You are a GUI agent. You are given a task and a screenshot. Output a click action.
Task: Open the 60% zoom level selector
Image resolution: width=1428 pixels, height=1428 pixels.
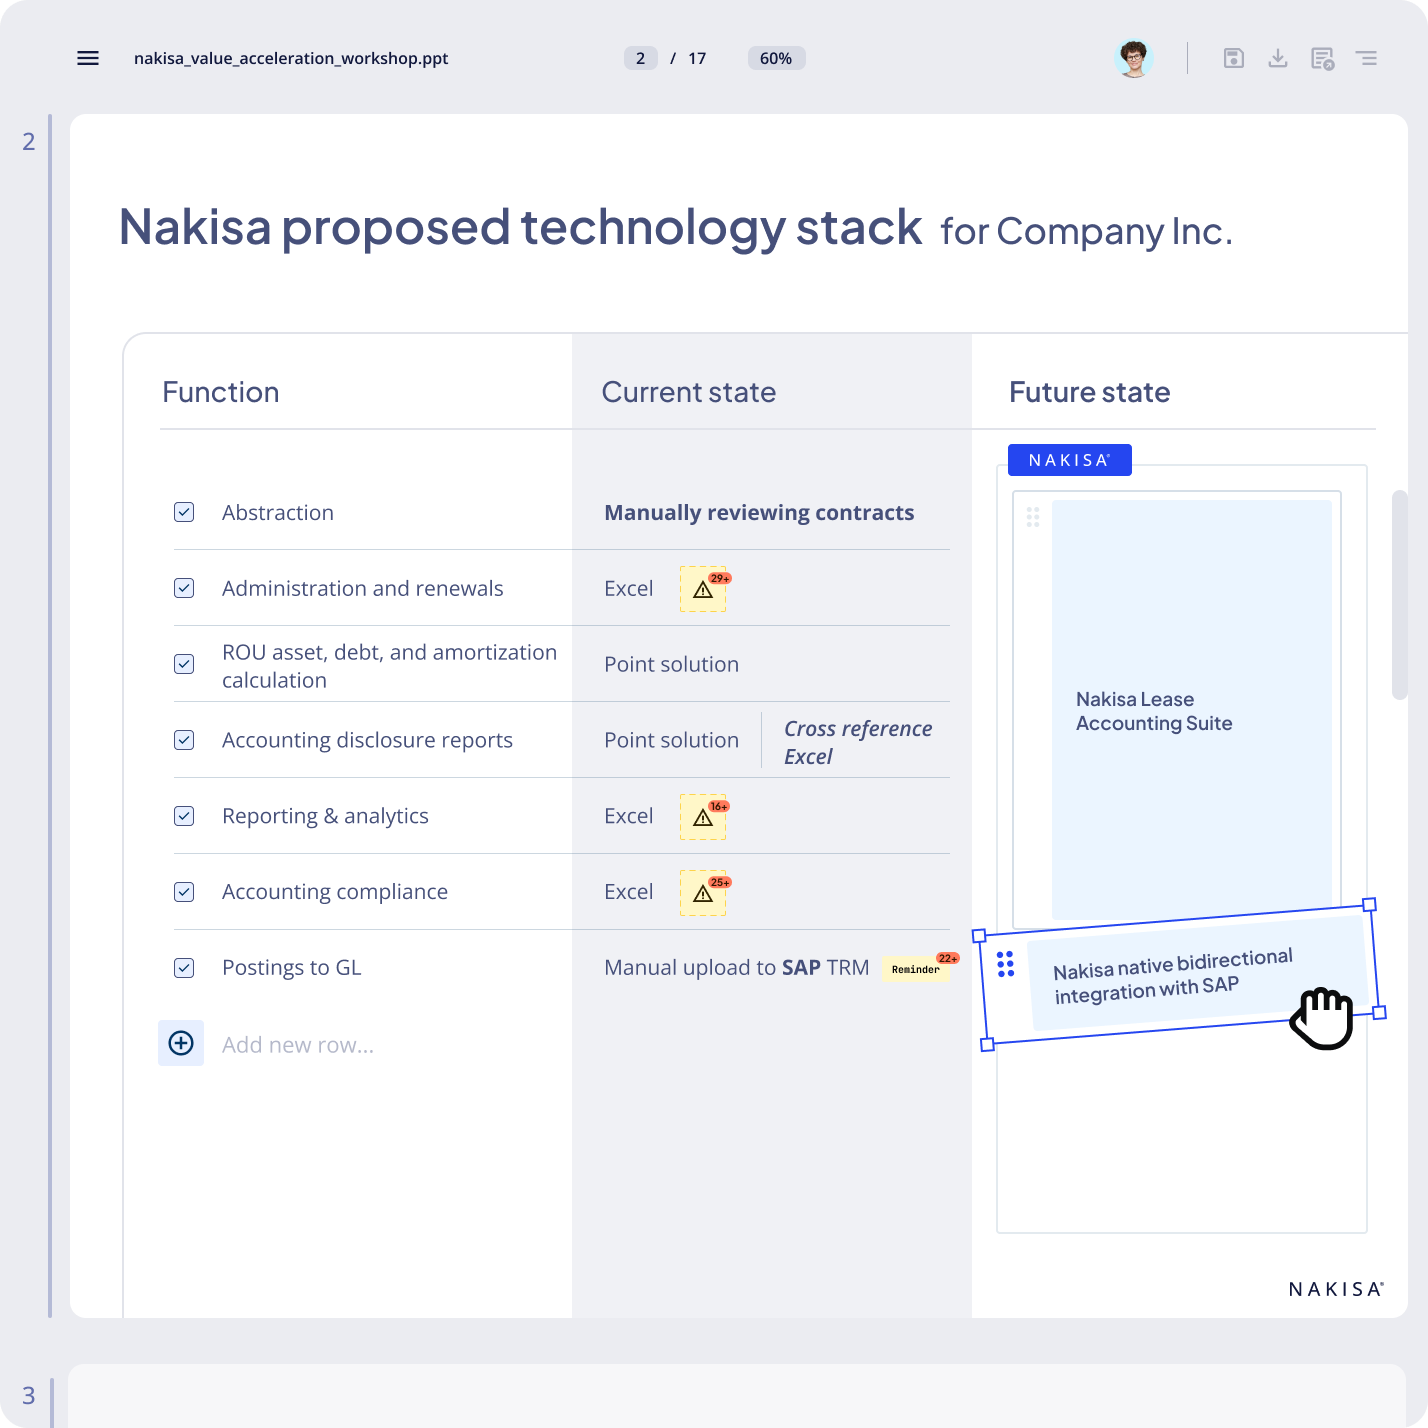[x=776, y=58]
